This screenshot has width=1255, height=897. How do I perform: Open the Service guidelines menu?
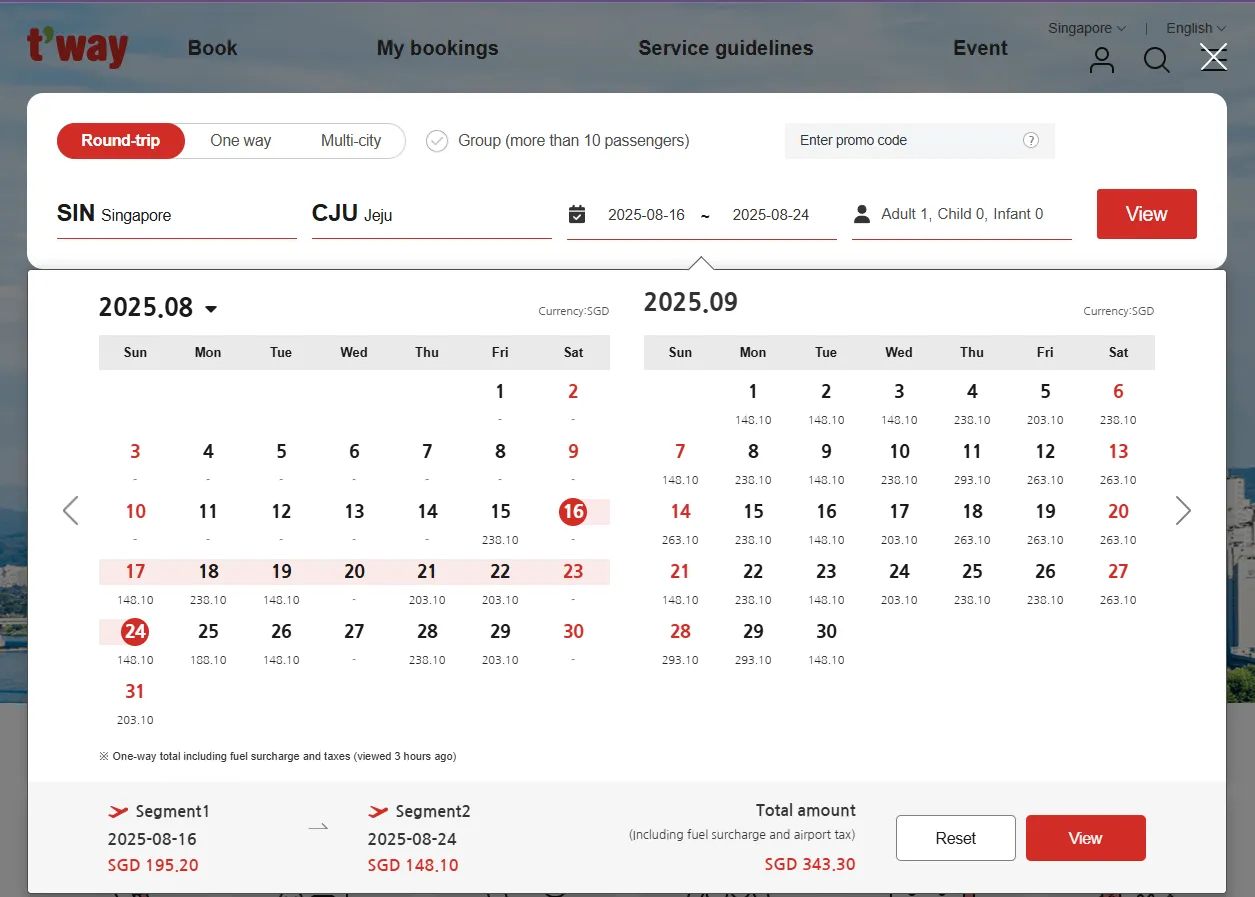coord(725,48)
